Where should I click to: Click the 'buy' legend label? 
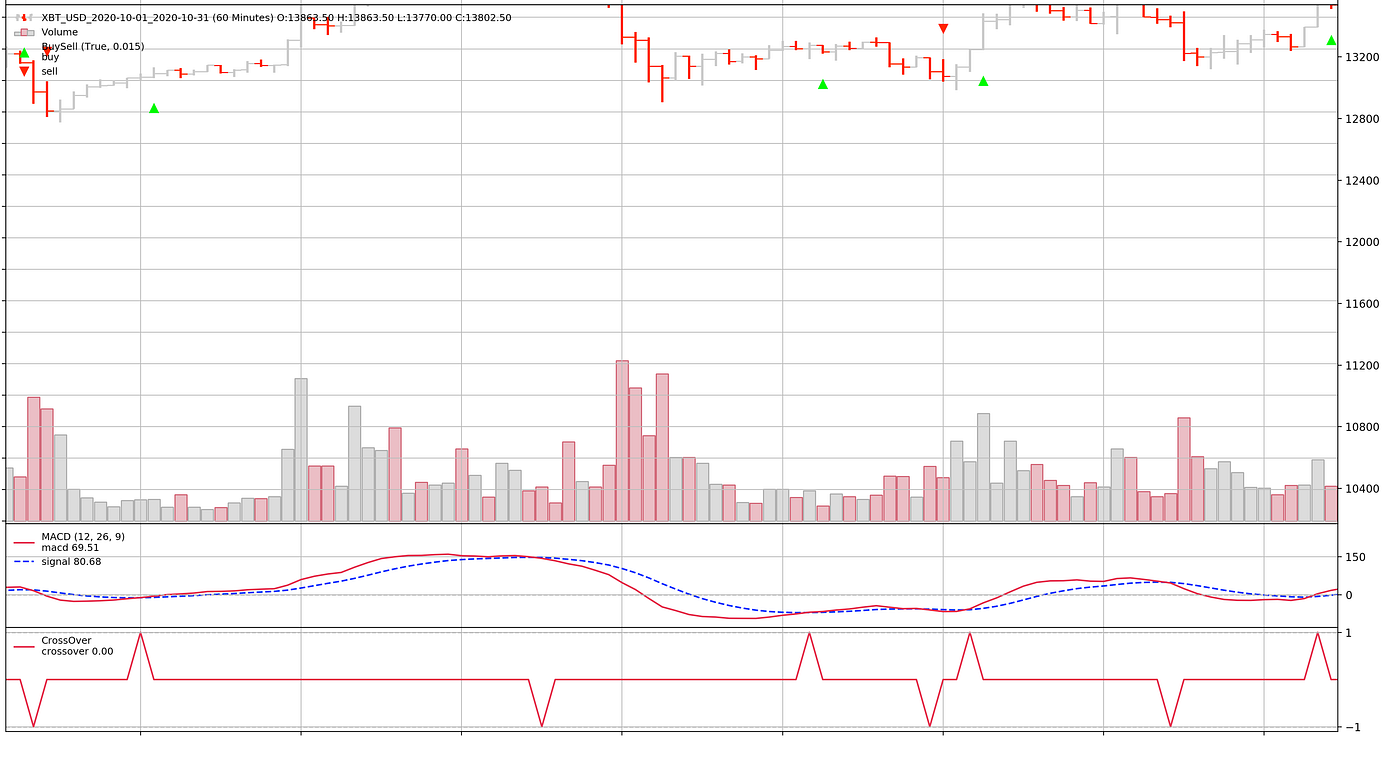pos(50,57)
